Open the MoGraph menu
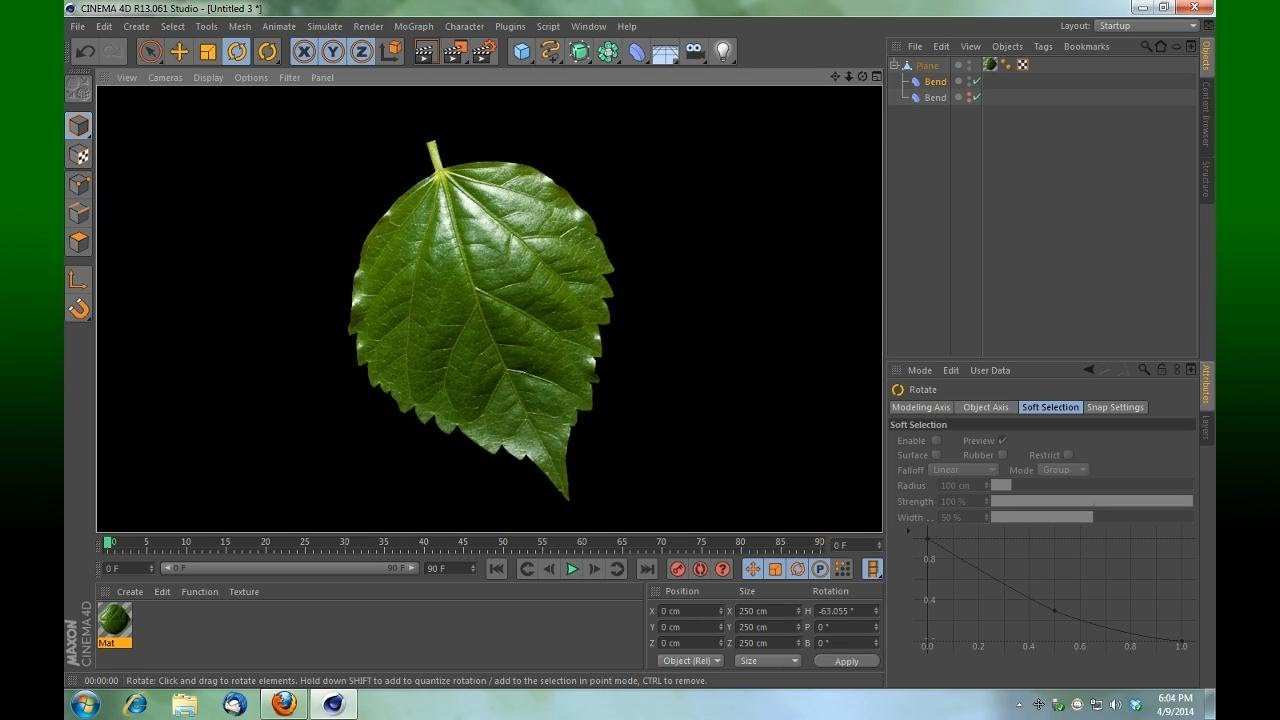The image size is (1280, 720). tap(413, 27)
